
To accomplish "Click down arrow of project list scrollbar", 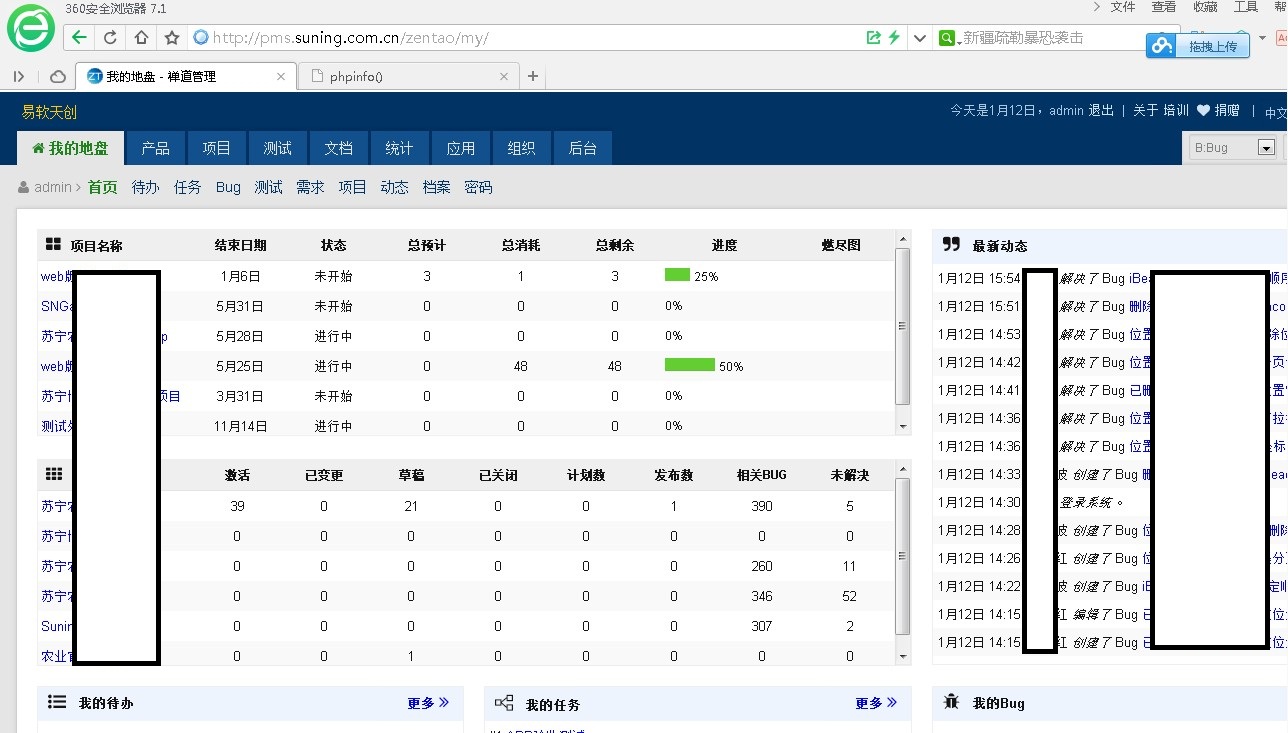I will (903, 427).
